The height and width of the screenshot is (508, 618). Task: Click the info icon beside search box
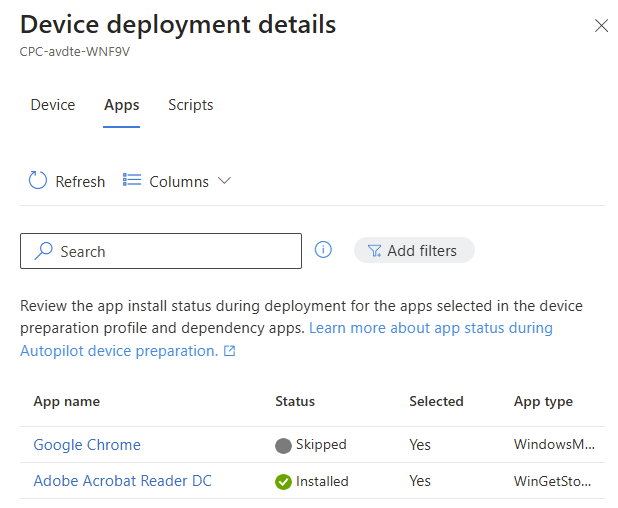tap(323, 250)
